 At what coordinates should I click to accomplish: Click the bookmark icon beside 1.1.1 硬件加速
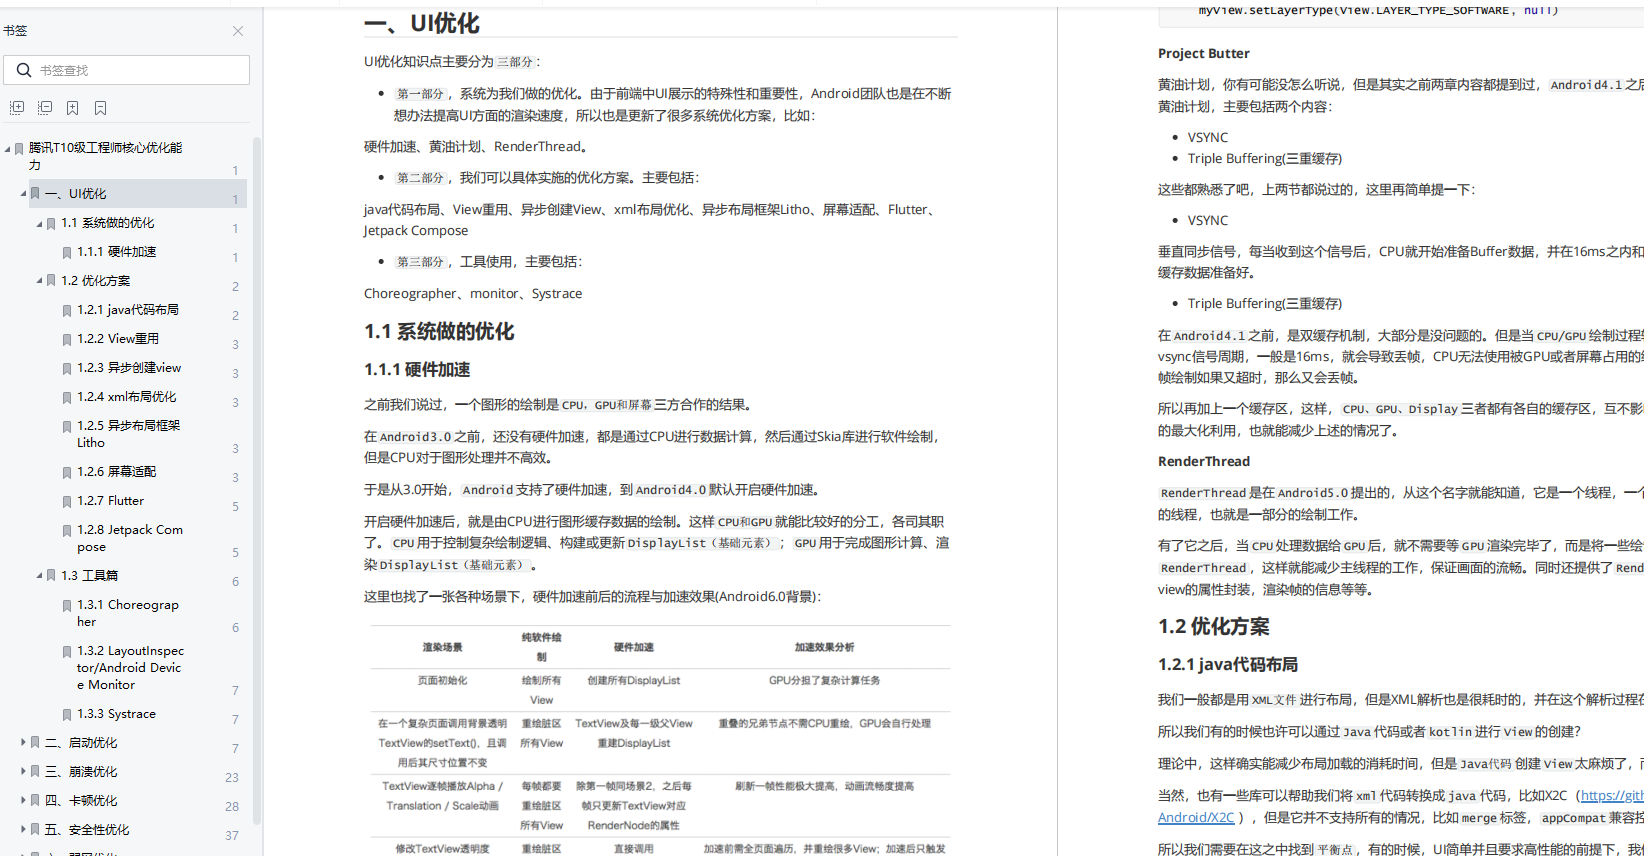coord(67,253)
